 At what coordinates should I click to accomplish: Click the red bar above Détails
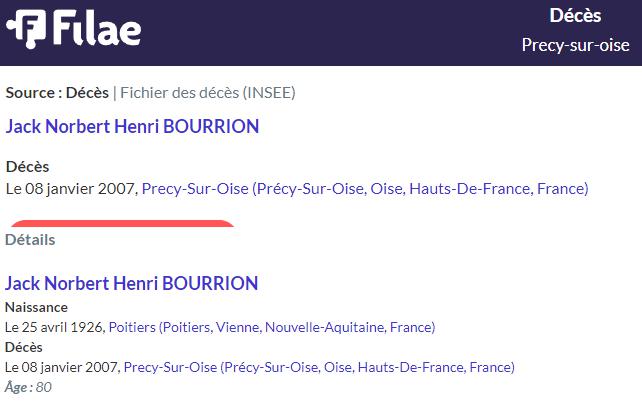pos(122,224)
